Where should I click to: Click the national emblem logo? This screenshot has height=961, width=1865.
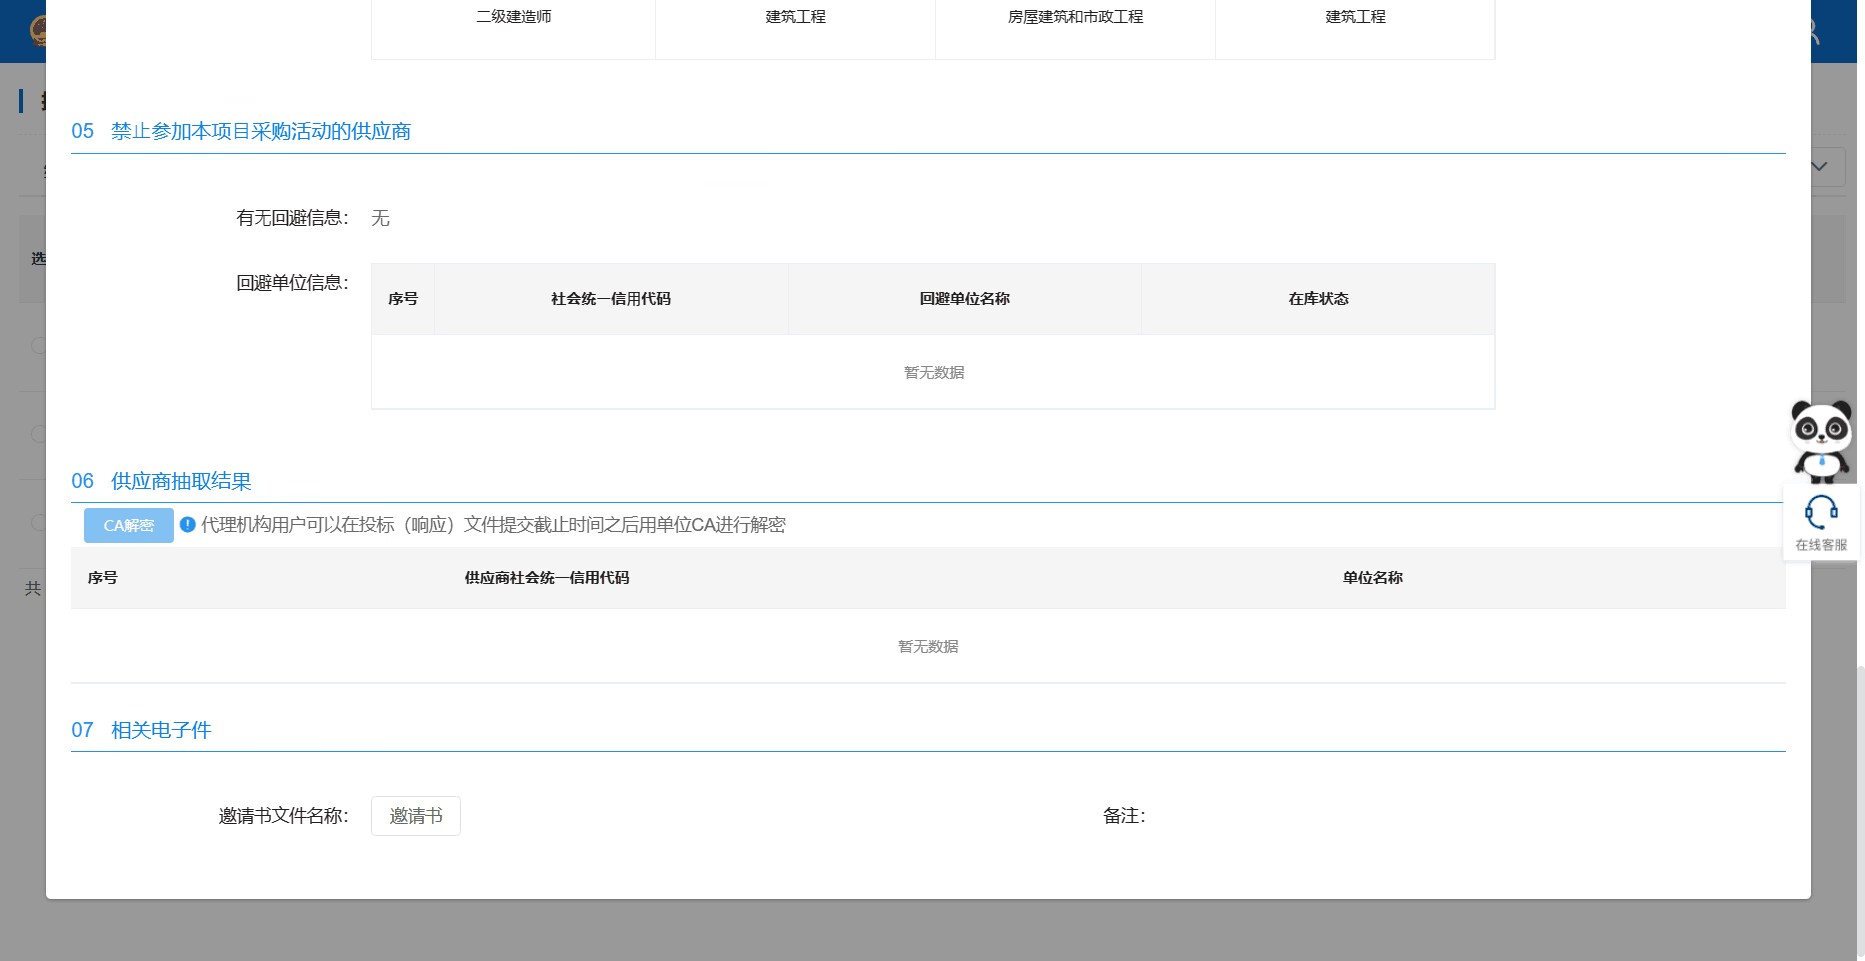pos(38,32)
